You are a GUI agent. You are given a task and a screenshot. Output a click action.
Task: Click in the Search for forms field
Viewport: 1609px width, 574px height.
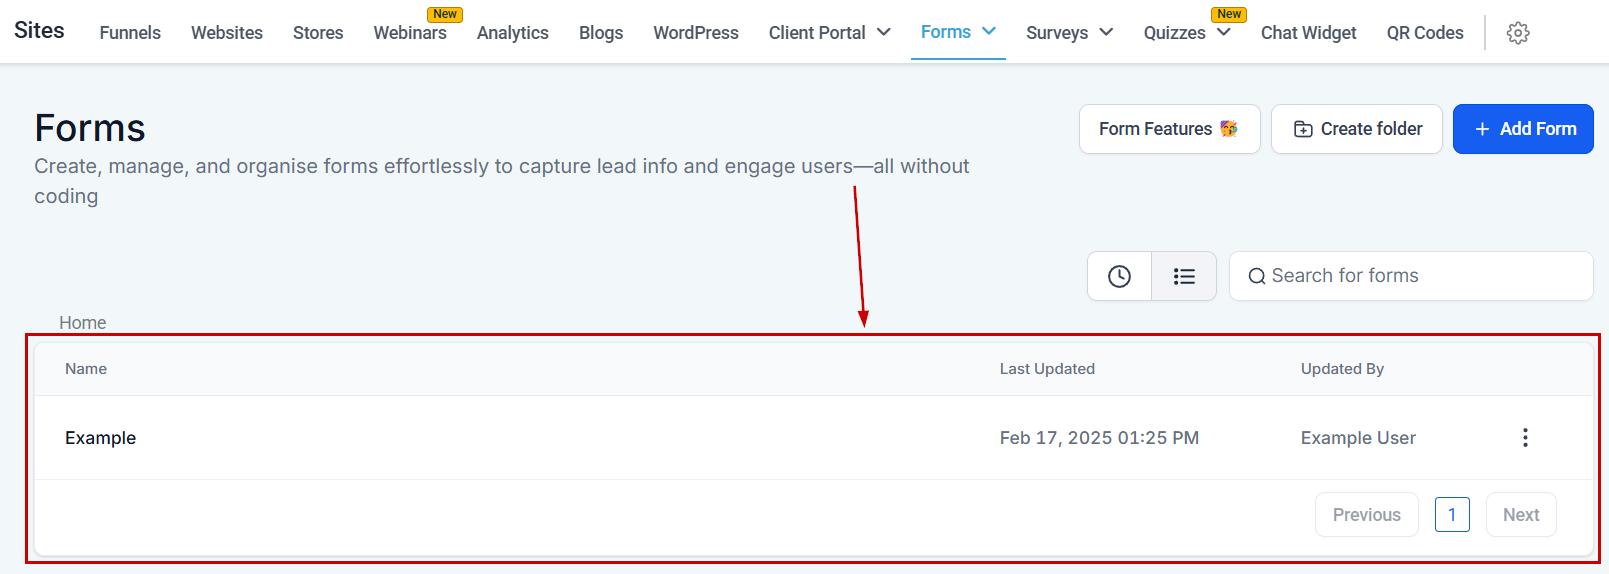point(1420,276)
